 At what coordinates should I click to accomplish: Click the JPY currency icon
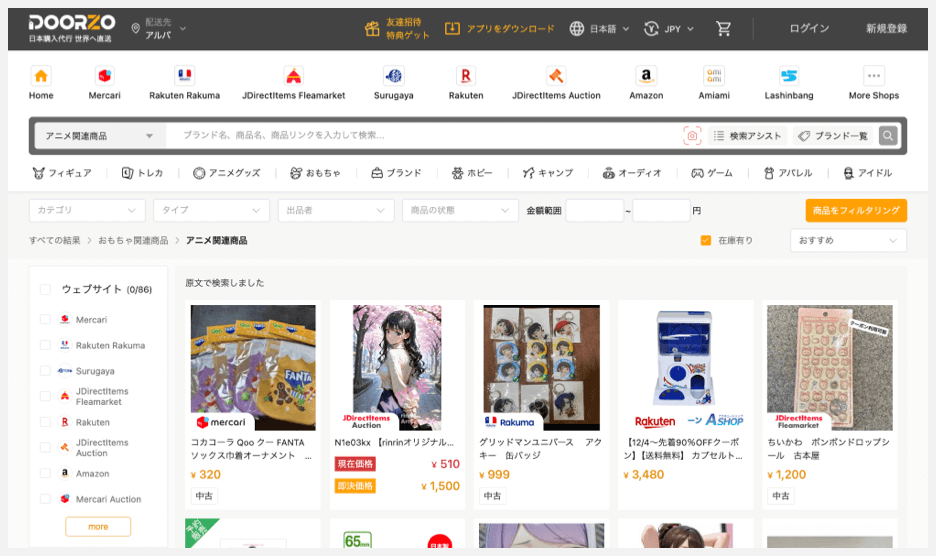651,29
